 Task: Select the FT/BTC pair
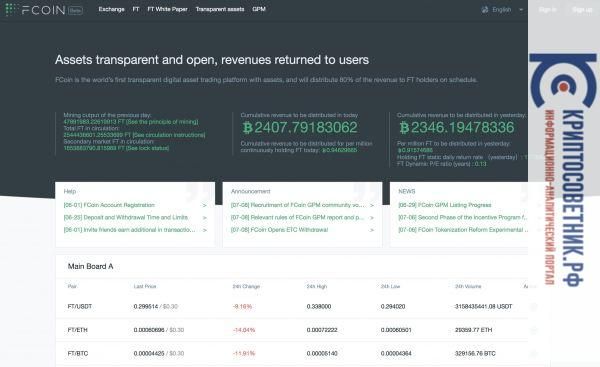pos(78,353)
